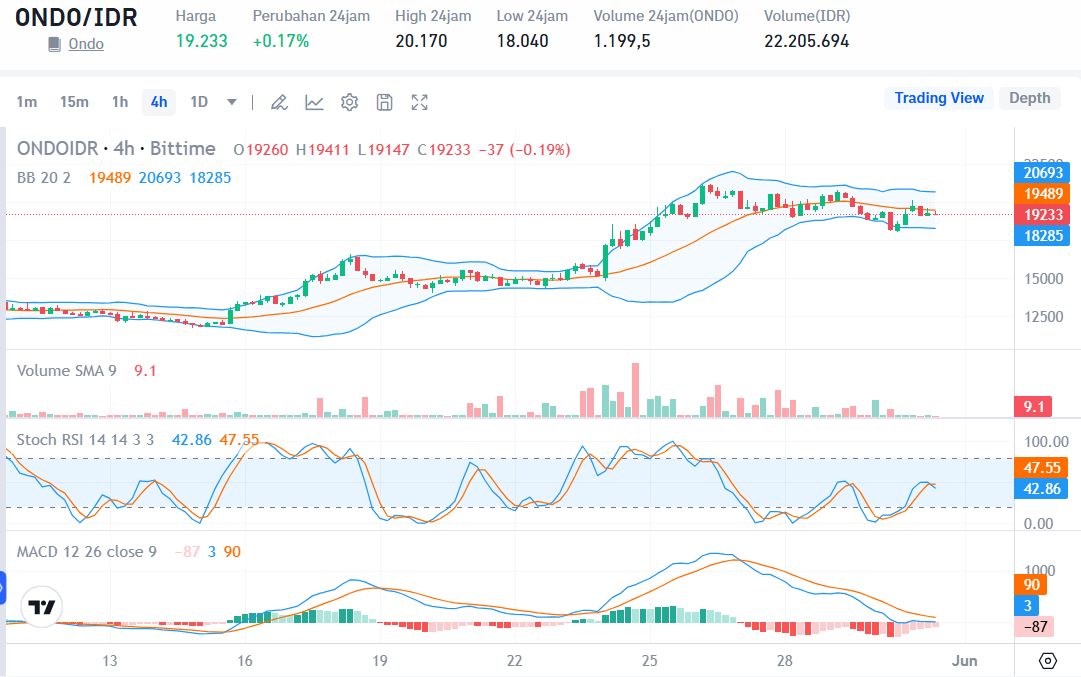Enter fullscreen mode on the chart

point(419,102)
